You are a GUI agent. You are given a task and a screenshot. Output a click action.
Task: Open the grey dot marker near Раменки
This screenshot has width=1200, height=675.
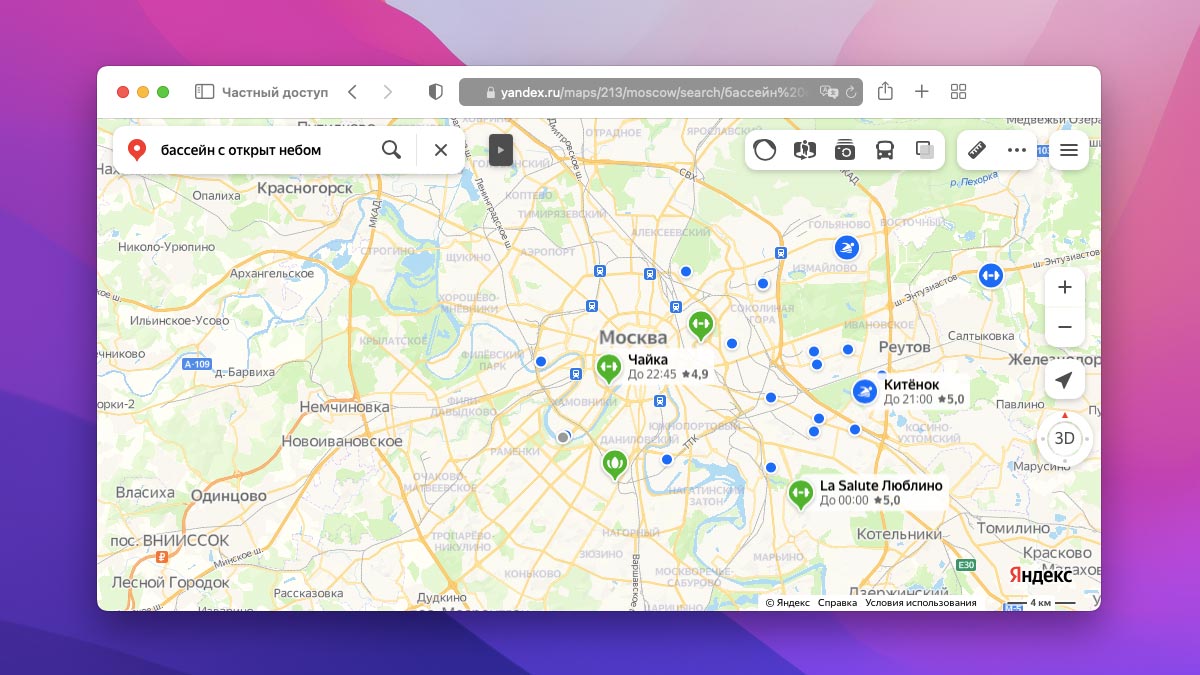coord(563,437)
